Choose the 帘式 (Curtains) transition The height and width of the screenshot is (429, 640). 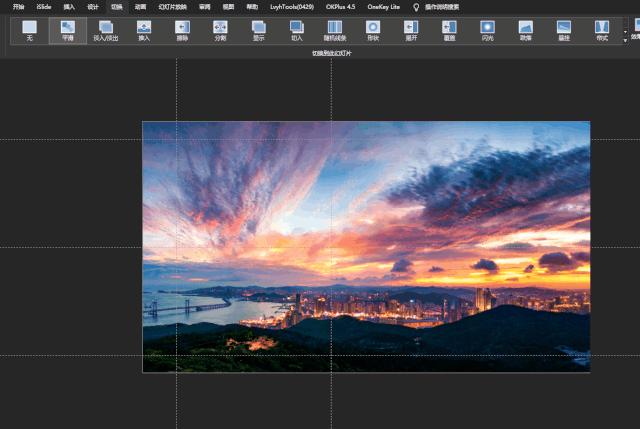coord(602,30)
